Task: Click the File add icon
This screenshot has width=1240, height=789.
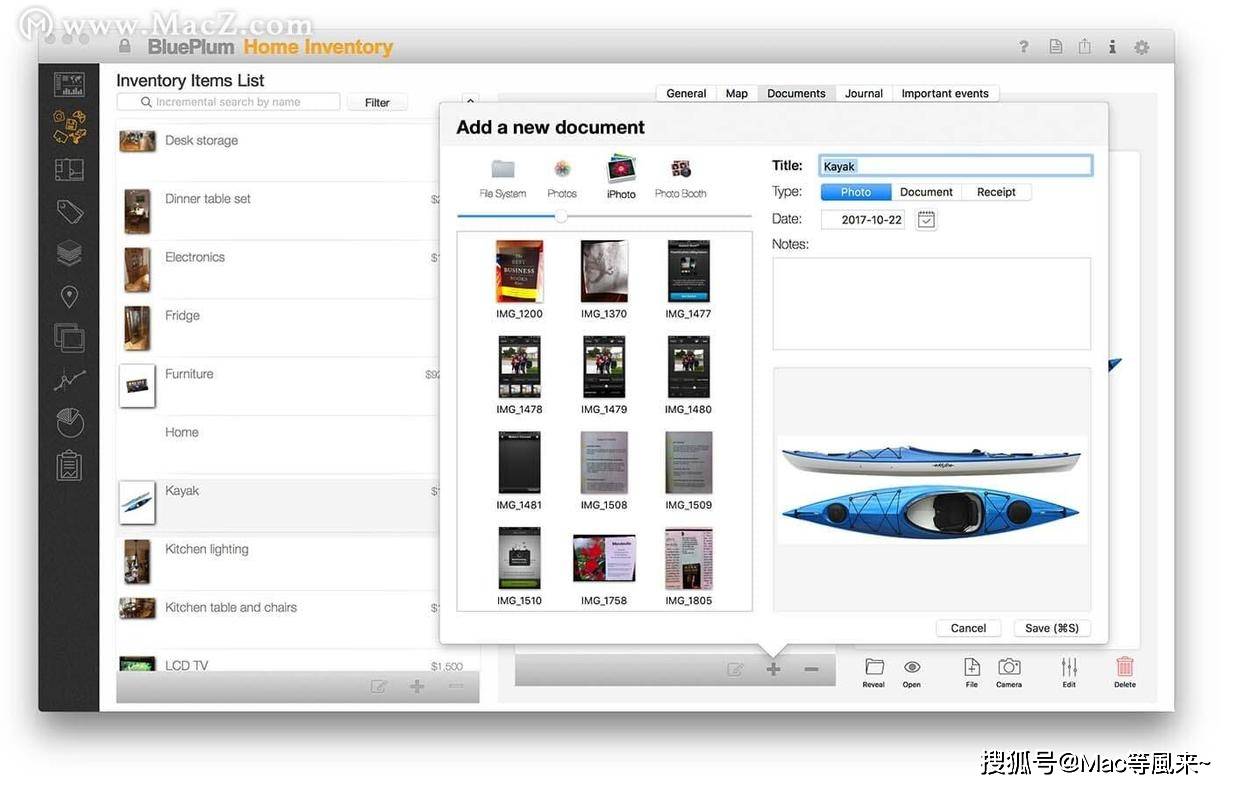Action: (x=971, y=673)
